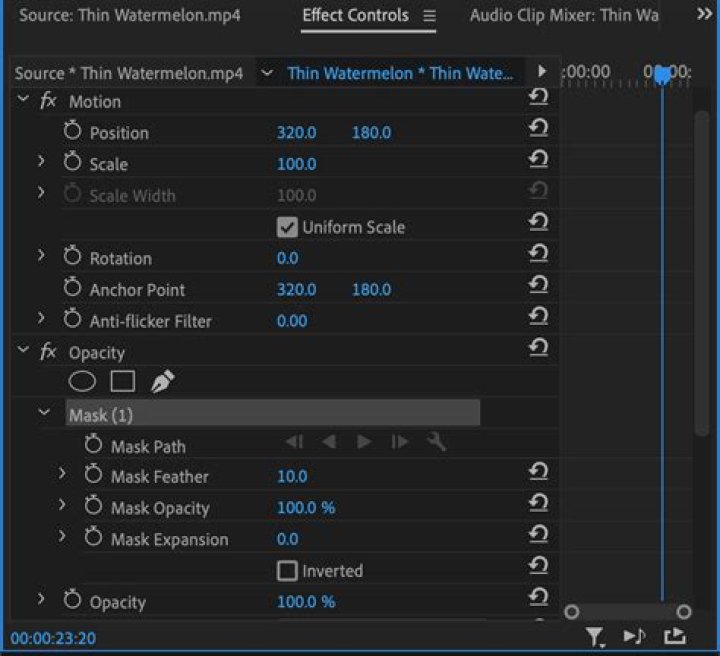This screenshot has height=656, width=720.
Task: Switch to the Audio Clip Mixer tab
Action: [564, 16]
